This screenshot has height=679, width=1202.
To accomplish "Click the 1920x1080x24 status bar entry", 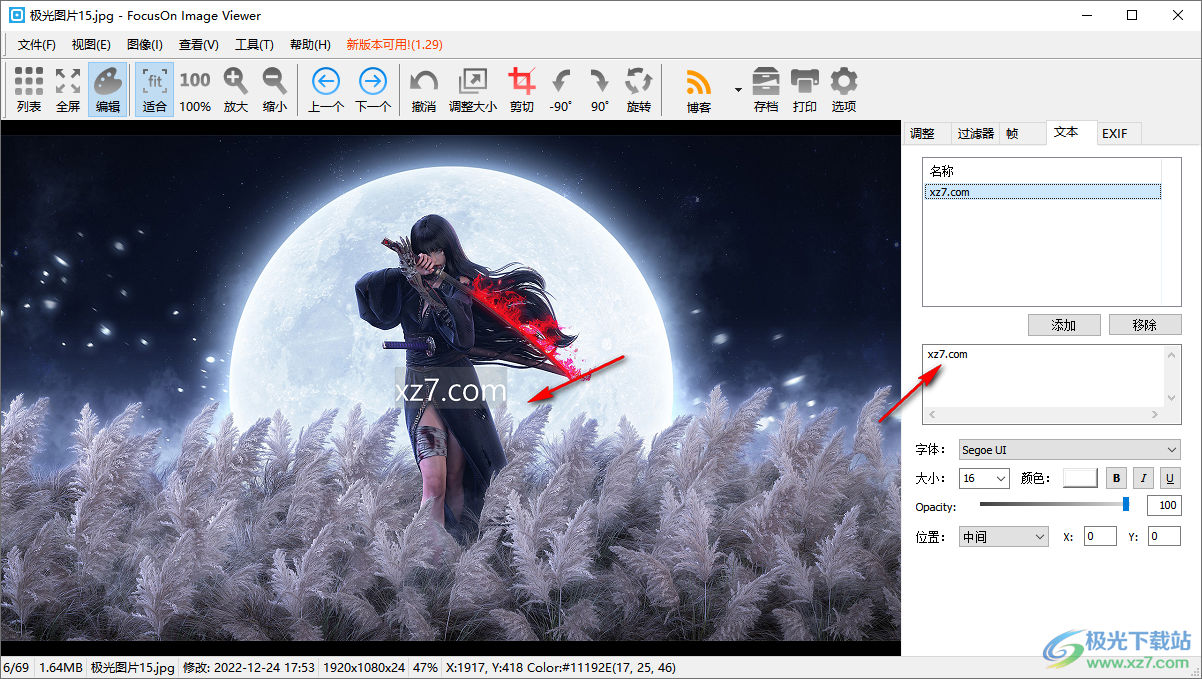I will (364, 667).
